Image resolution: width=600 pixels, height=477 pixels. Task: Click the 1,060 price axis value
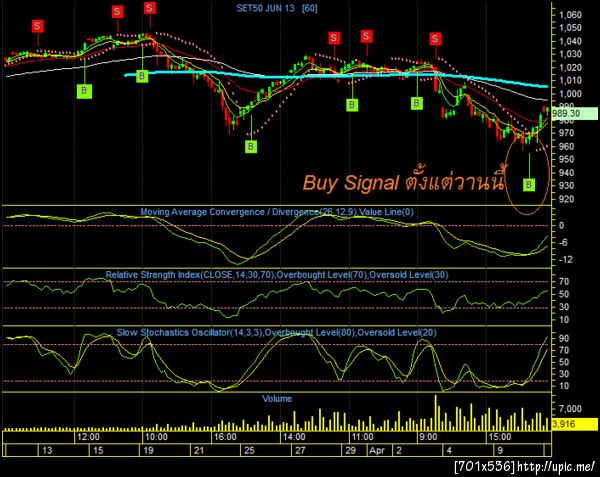click(x=570, y=15)
